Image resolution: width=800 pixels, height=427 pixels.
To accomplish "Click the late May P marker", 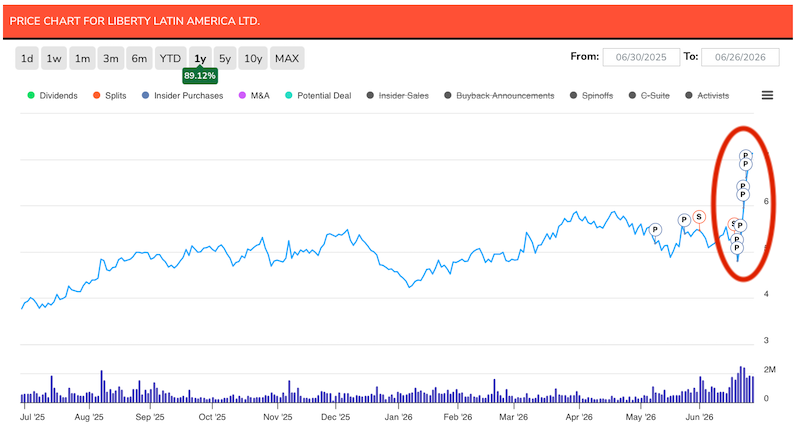I will tap(684, 220).
